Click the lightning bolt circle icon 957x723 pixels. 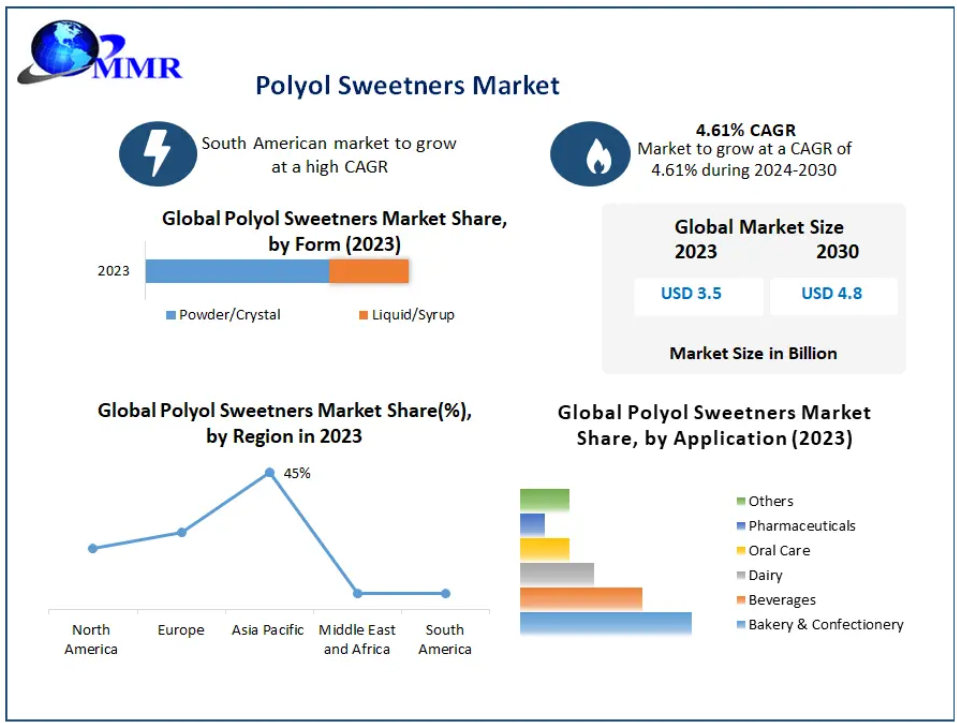pos(155,155)
